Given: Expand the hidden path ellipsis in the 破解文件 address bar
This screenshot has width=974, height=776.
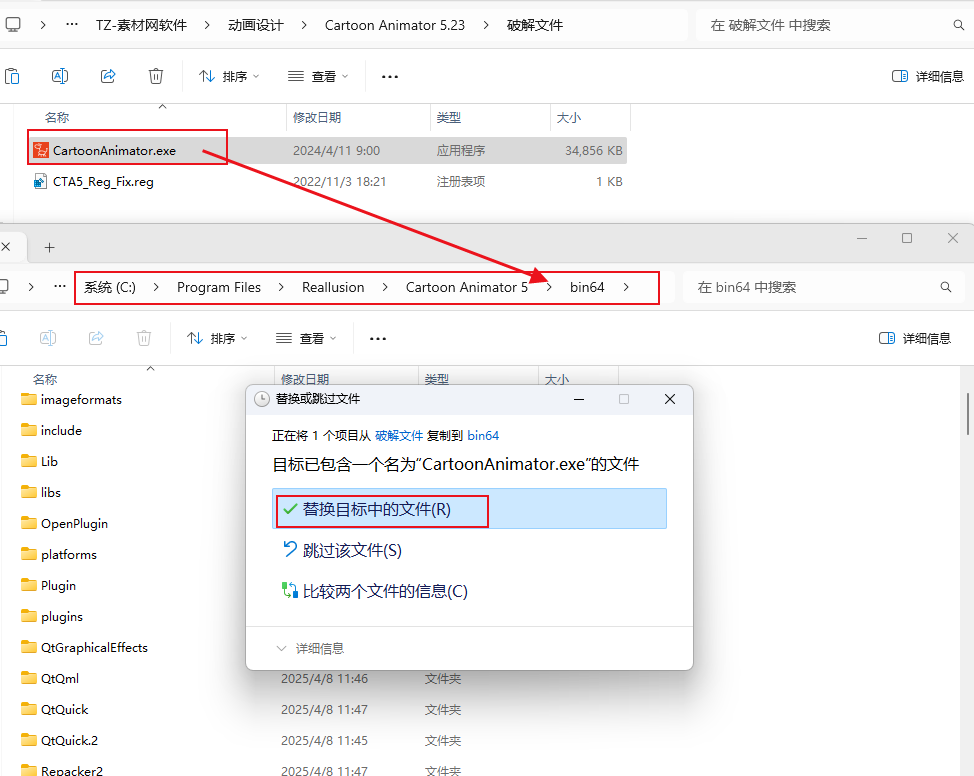Looking at the screenshot, I should [x=72, y=25].
